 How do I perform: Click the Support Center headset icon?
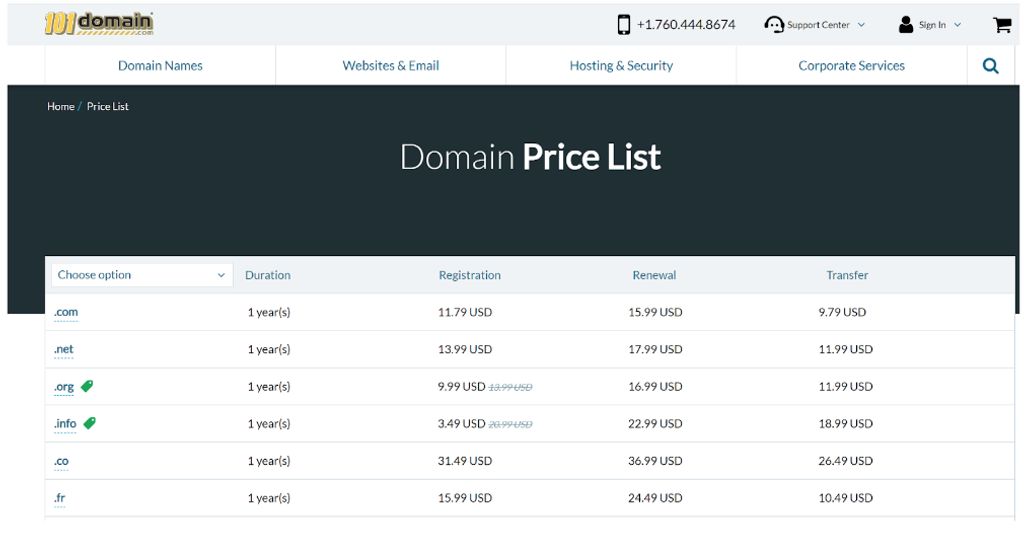click(x=774, y=25)
